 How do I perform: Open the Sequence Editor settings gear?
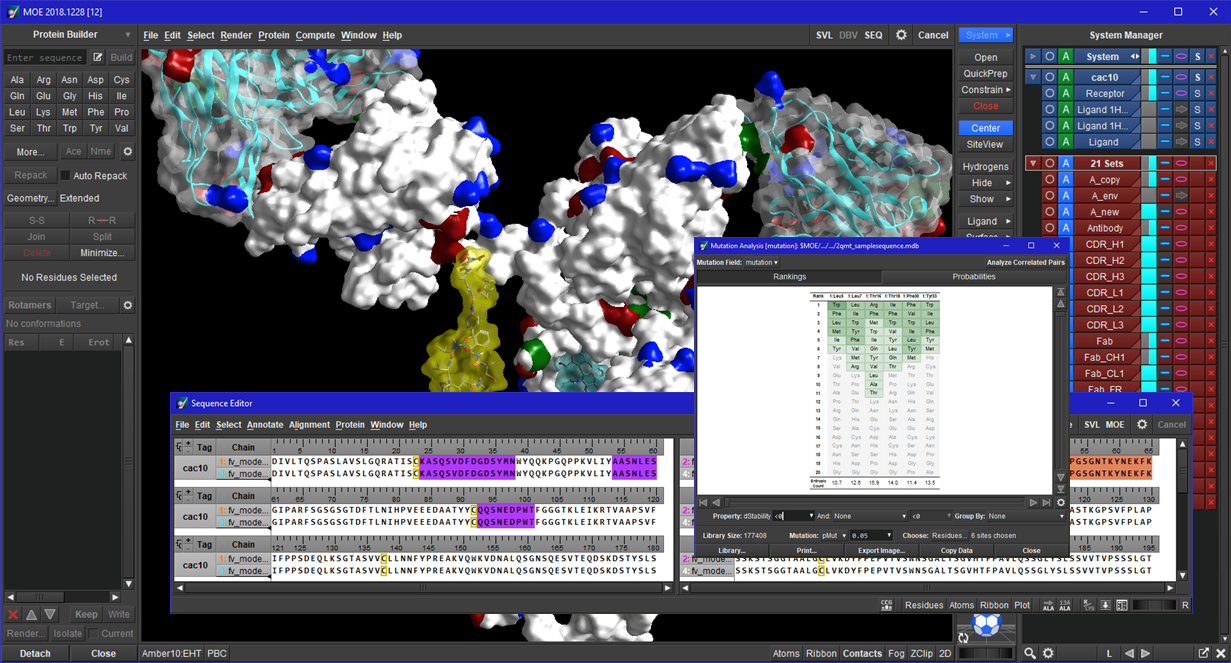(1142, 425)
